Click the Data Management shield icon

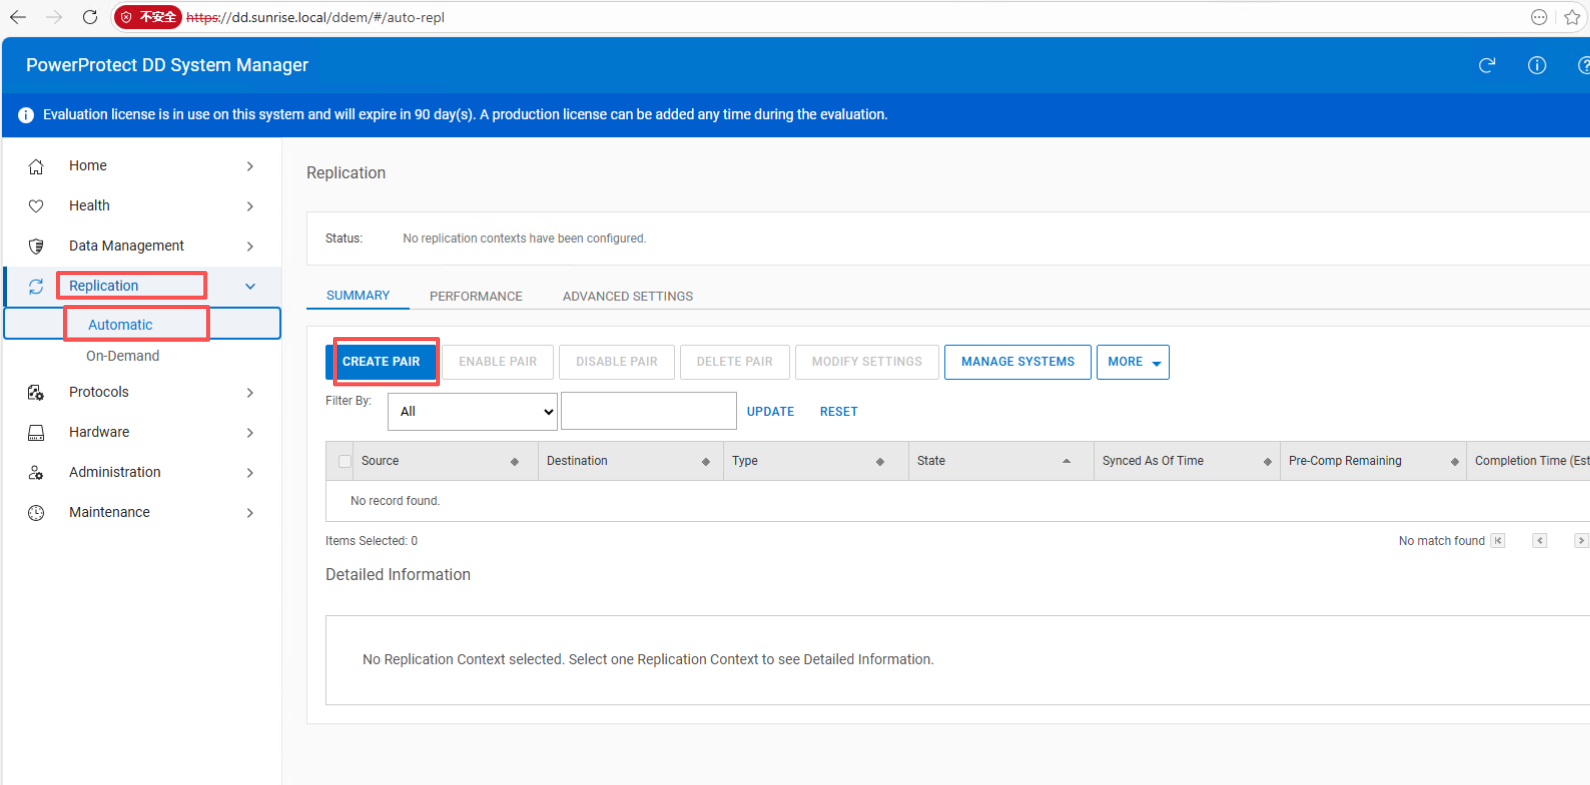pyautogui.click(x=36, y=246)
